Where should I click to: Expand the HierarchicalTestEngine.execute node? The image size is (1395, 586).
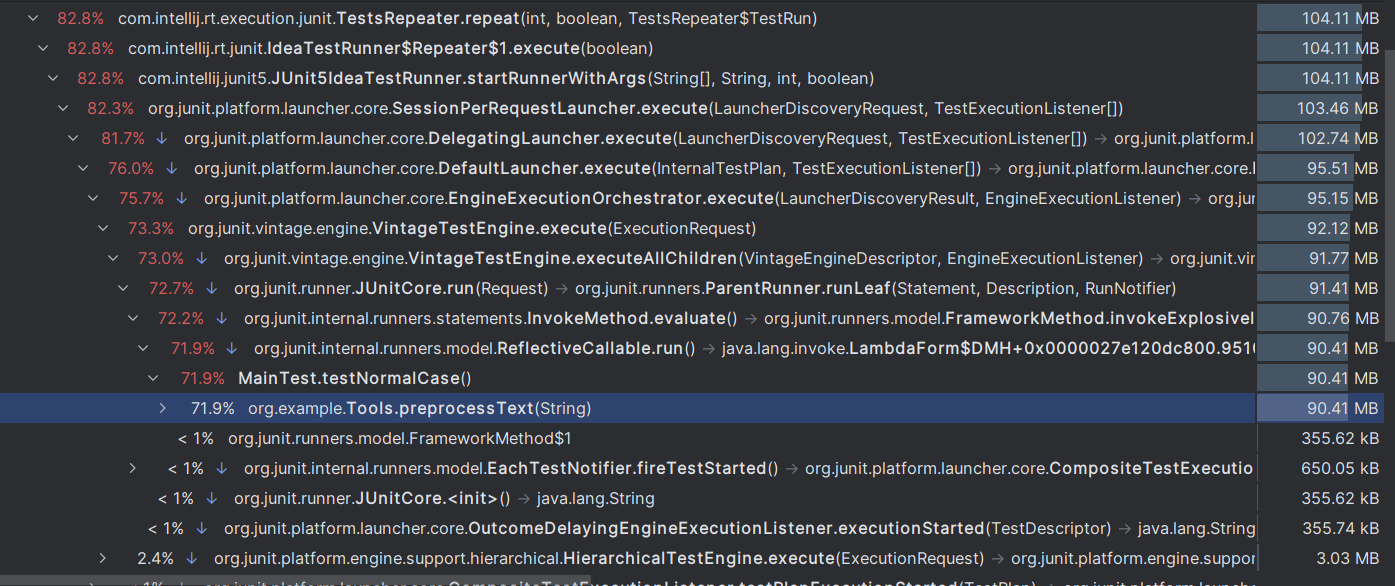(x=103, y=558)
